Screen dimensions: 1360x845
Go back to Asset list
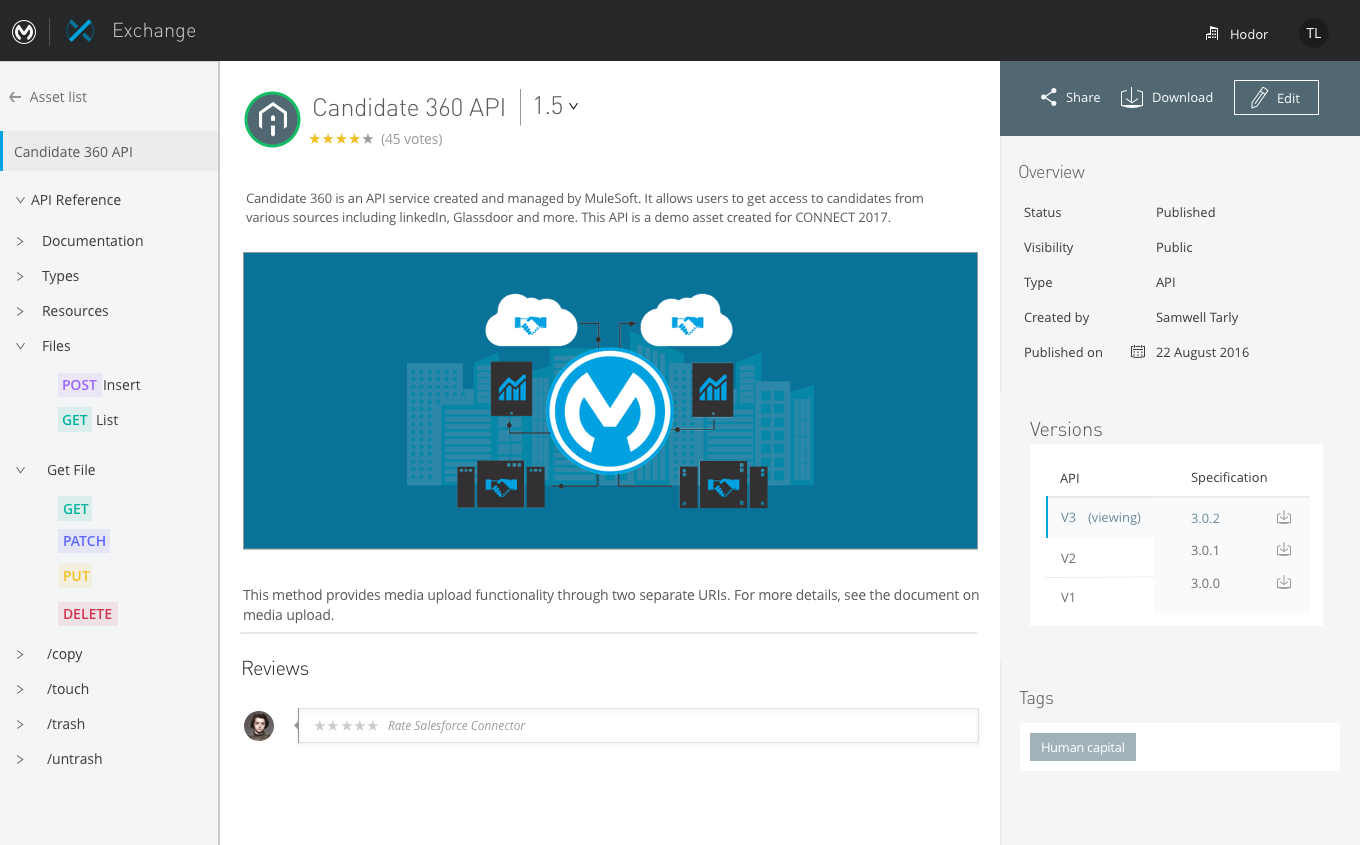tap(58, 97)
